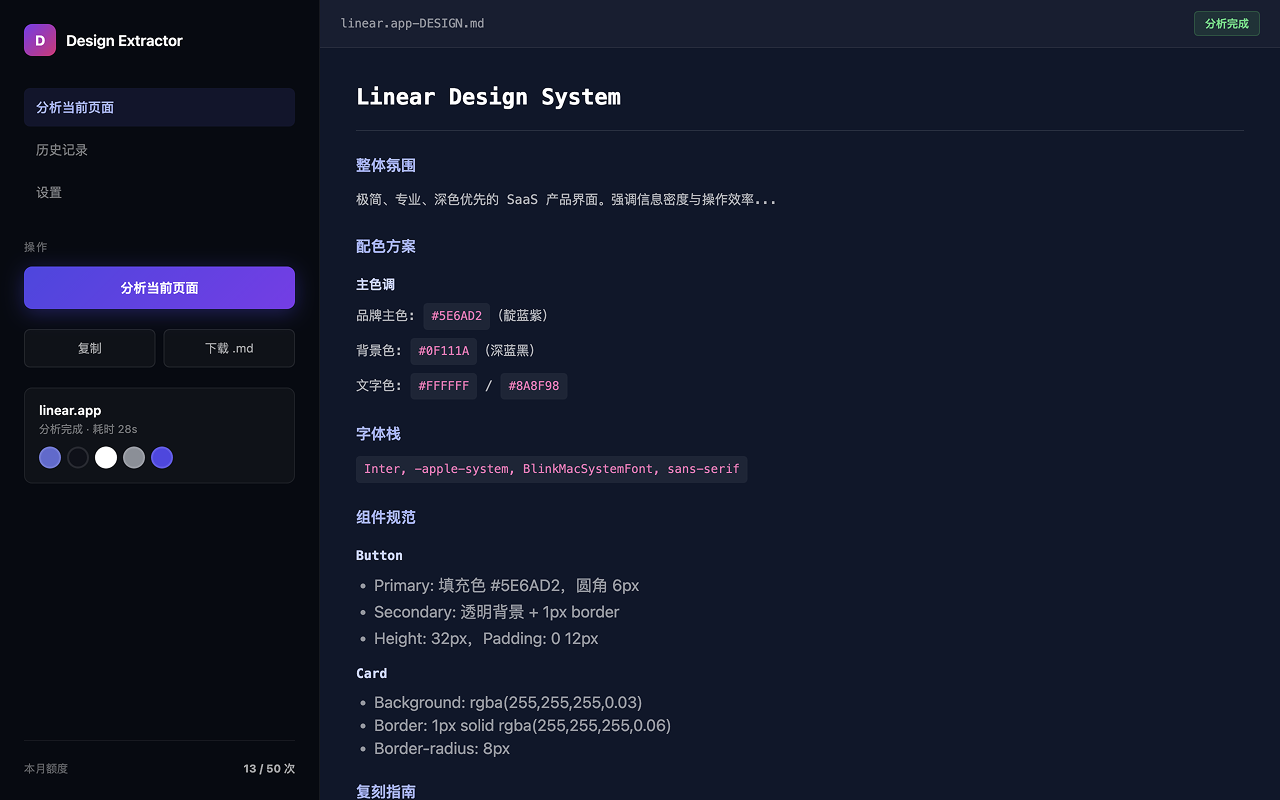Click the white color swatch
Screen dimensions: 1280x800
106,458
